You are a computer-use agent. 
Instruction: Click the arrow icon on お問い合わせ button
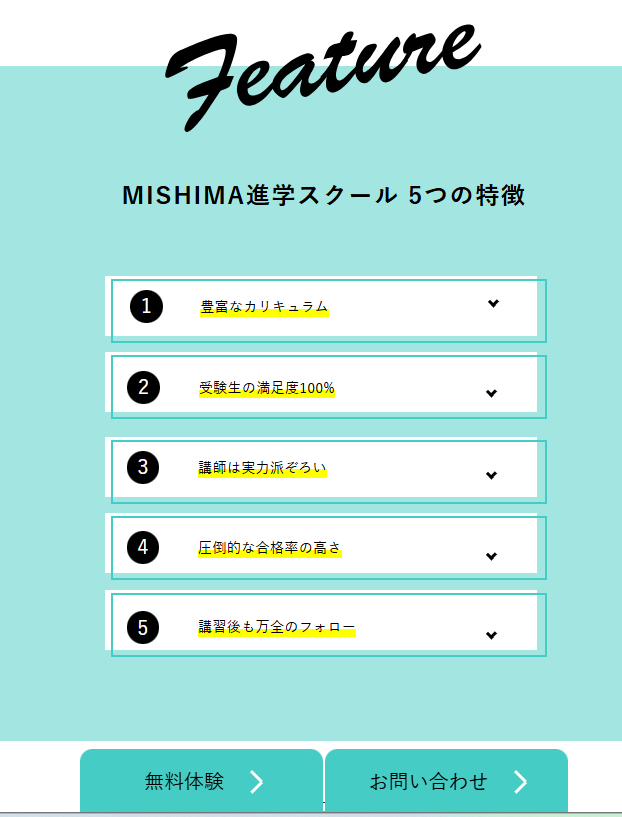[x=520, y=782]
